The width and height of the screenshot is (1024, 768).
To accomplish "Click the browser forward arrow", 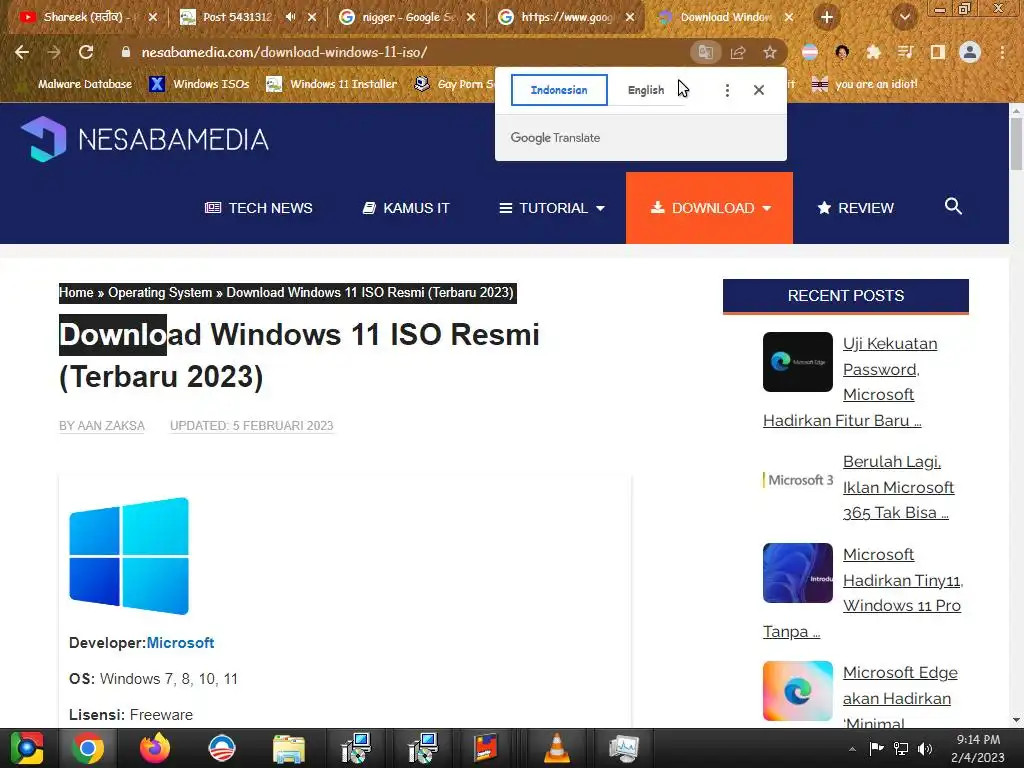I will [x=54, y=52].
